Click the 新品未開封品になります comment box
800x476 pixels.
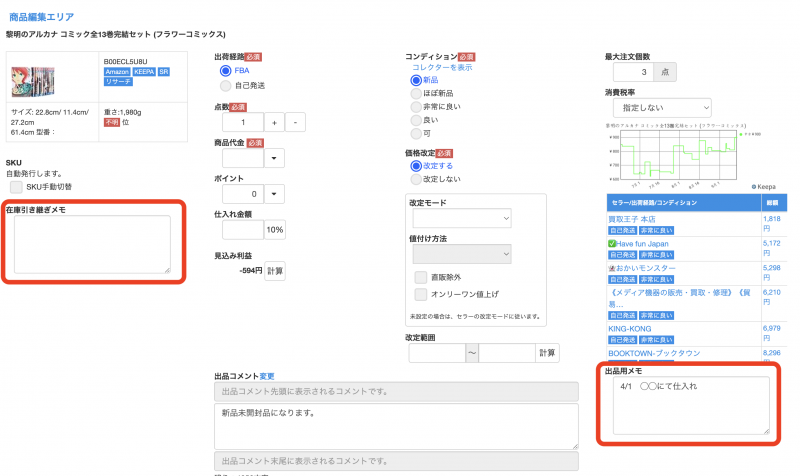396,427
